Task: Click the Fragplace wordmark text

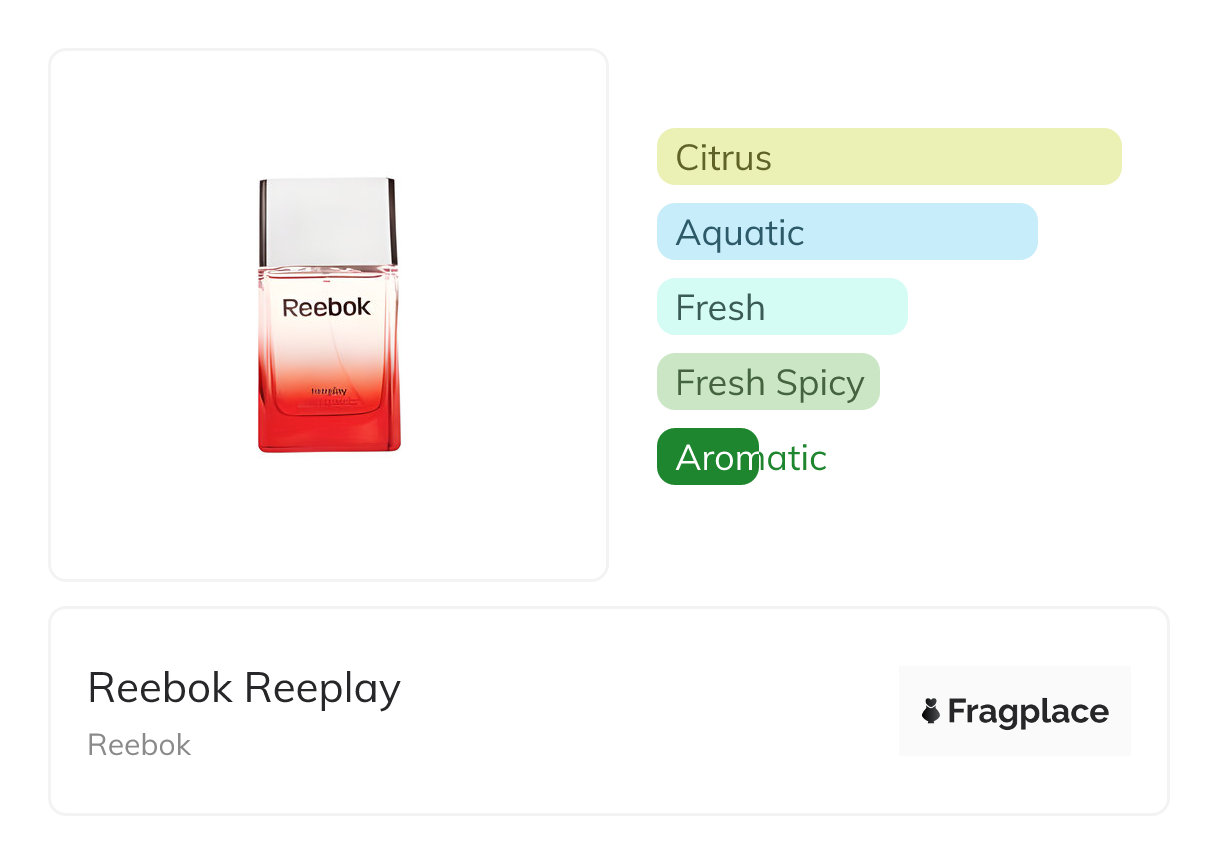Action: click(x=1027, y=711)
